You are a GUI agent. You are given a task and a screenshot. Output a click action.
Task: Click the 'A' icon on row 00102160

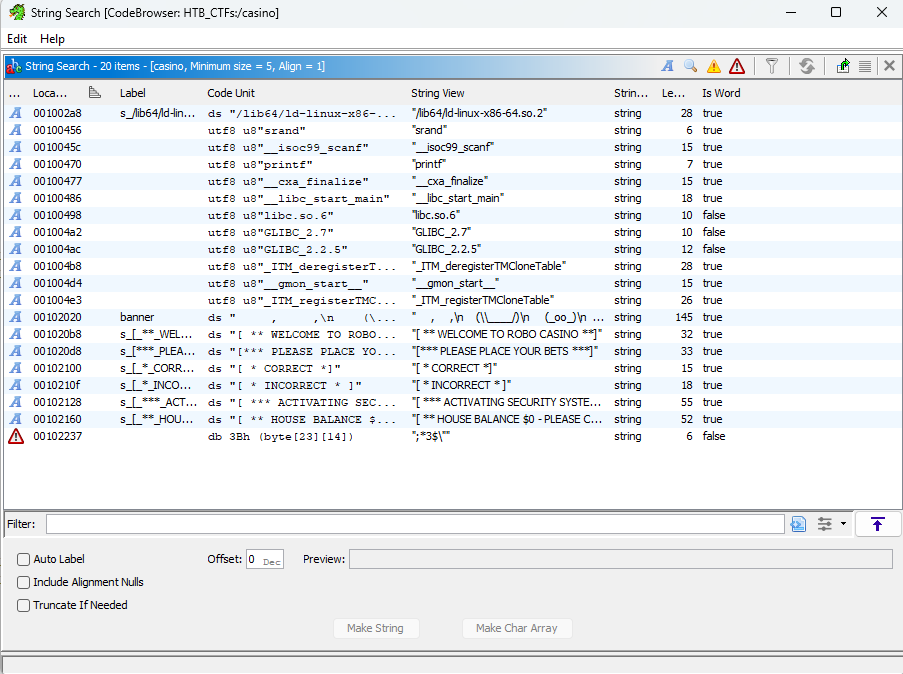16,419
